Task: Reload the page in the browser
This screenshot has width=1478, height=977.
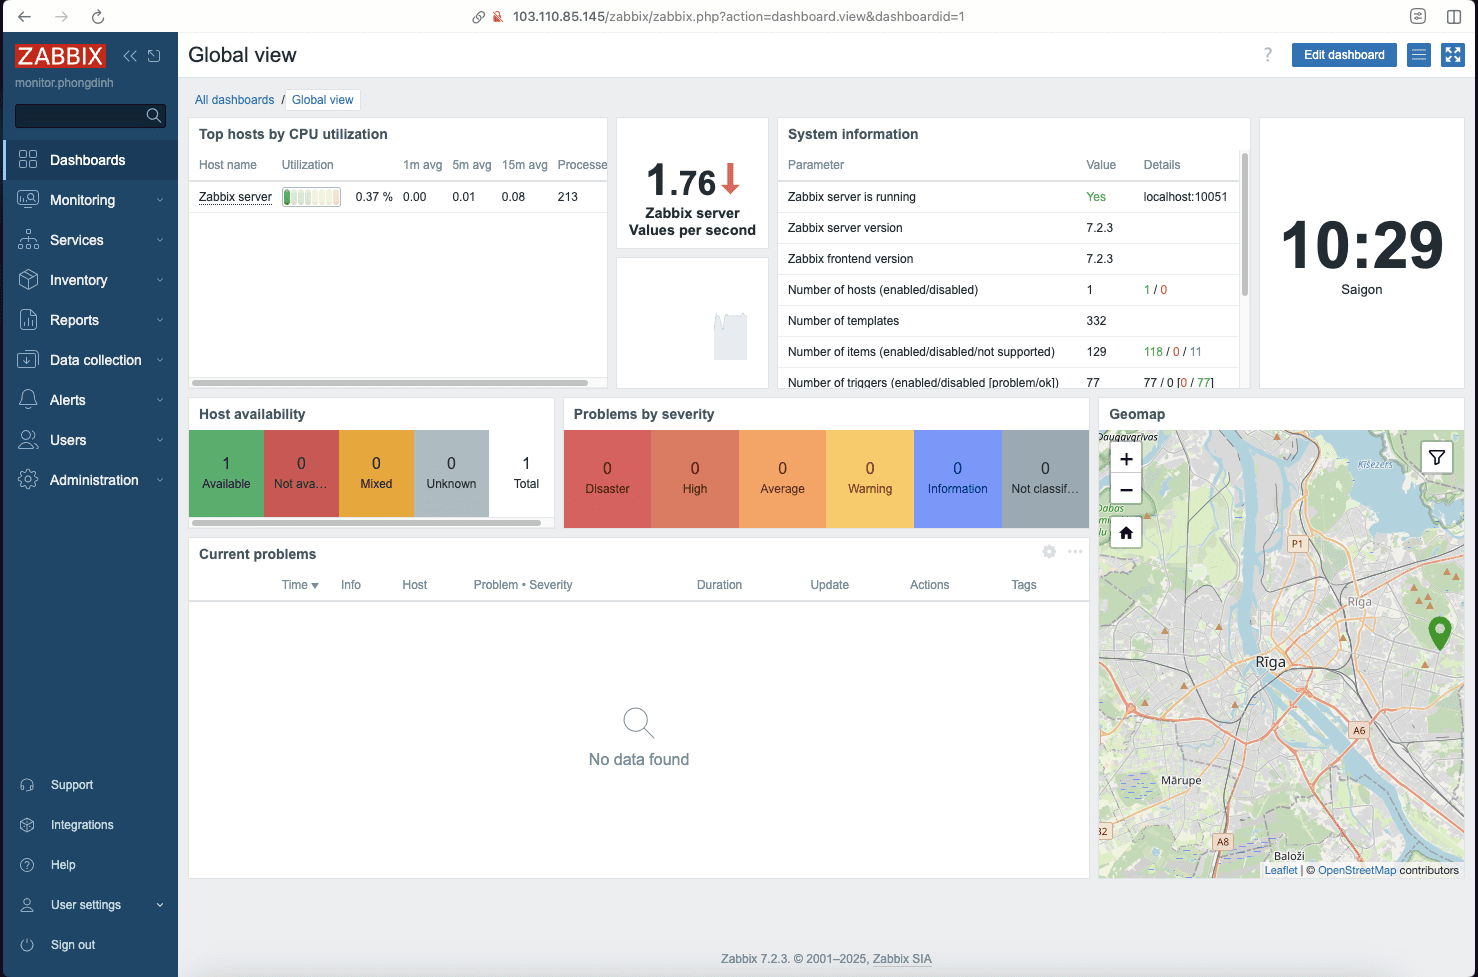Action: 97,17
